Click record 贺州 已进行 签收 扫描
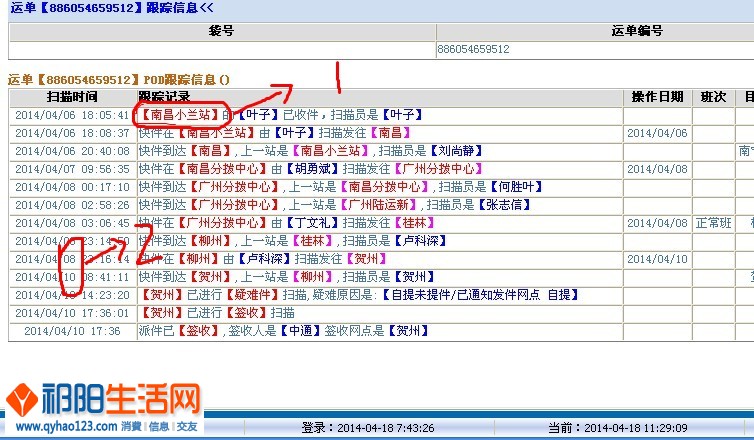Viewport: 754px width, 440px height. pos(217,313)
